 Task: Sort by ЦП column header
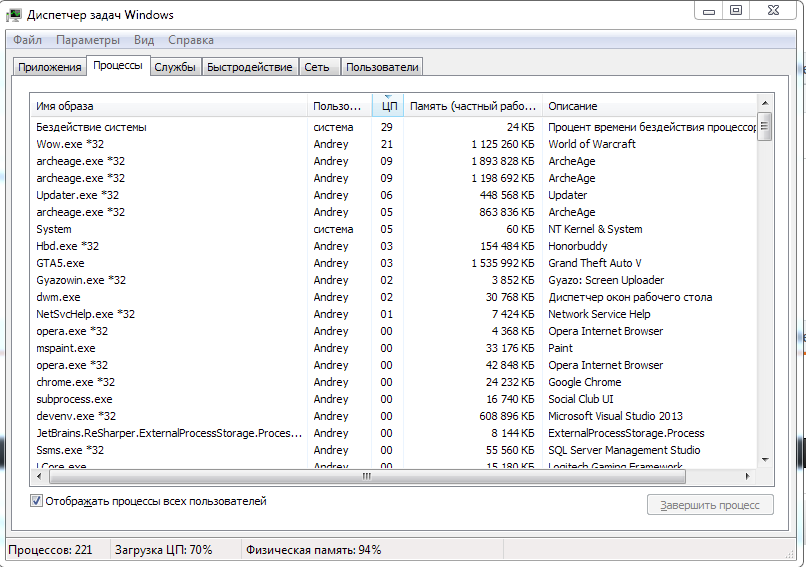coord(388,106)
